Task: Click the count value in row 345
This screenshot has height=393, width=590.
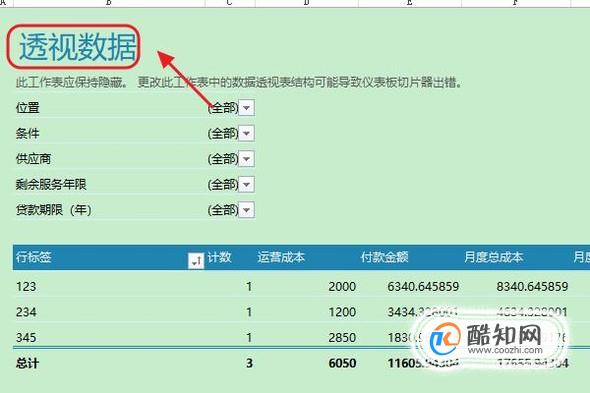Action: point(249,338)
